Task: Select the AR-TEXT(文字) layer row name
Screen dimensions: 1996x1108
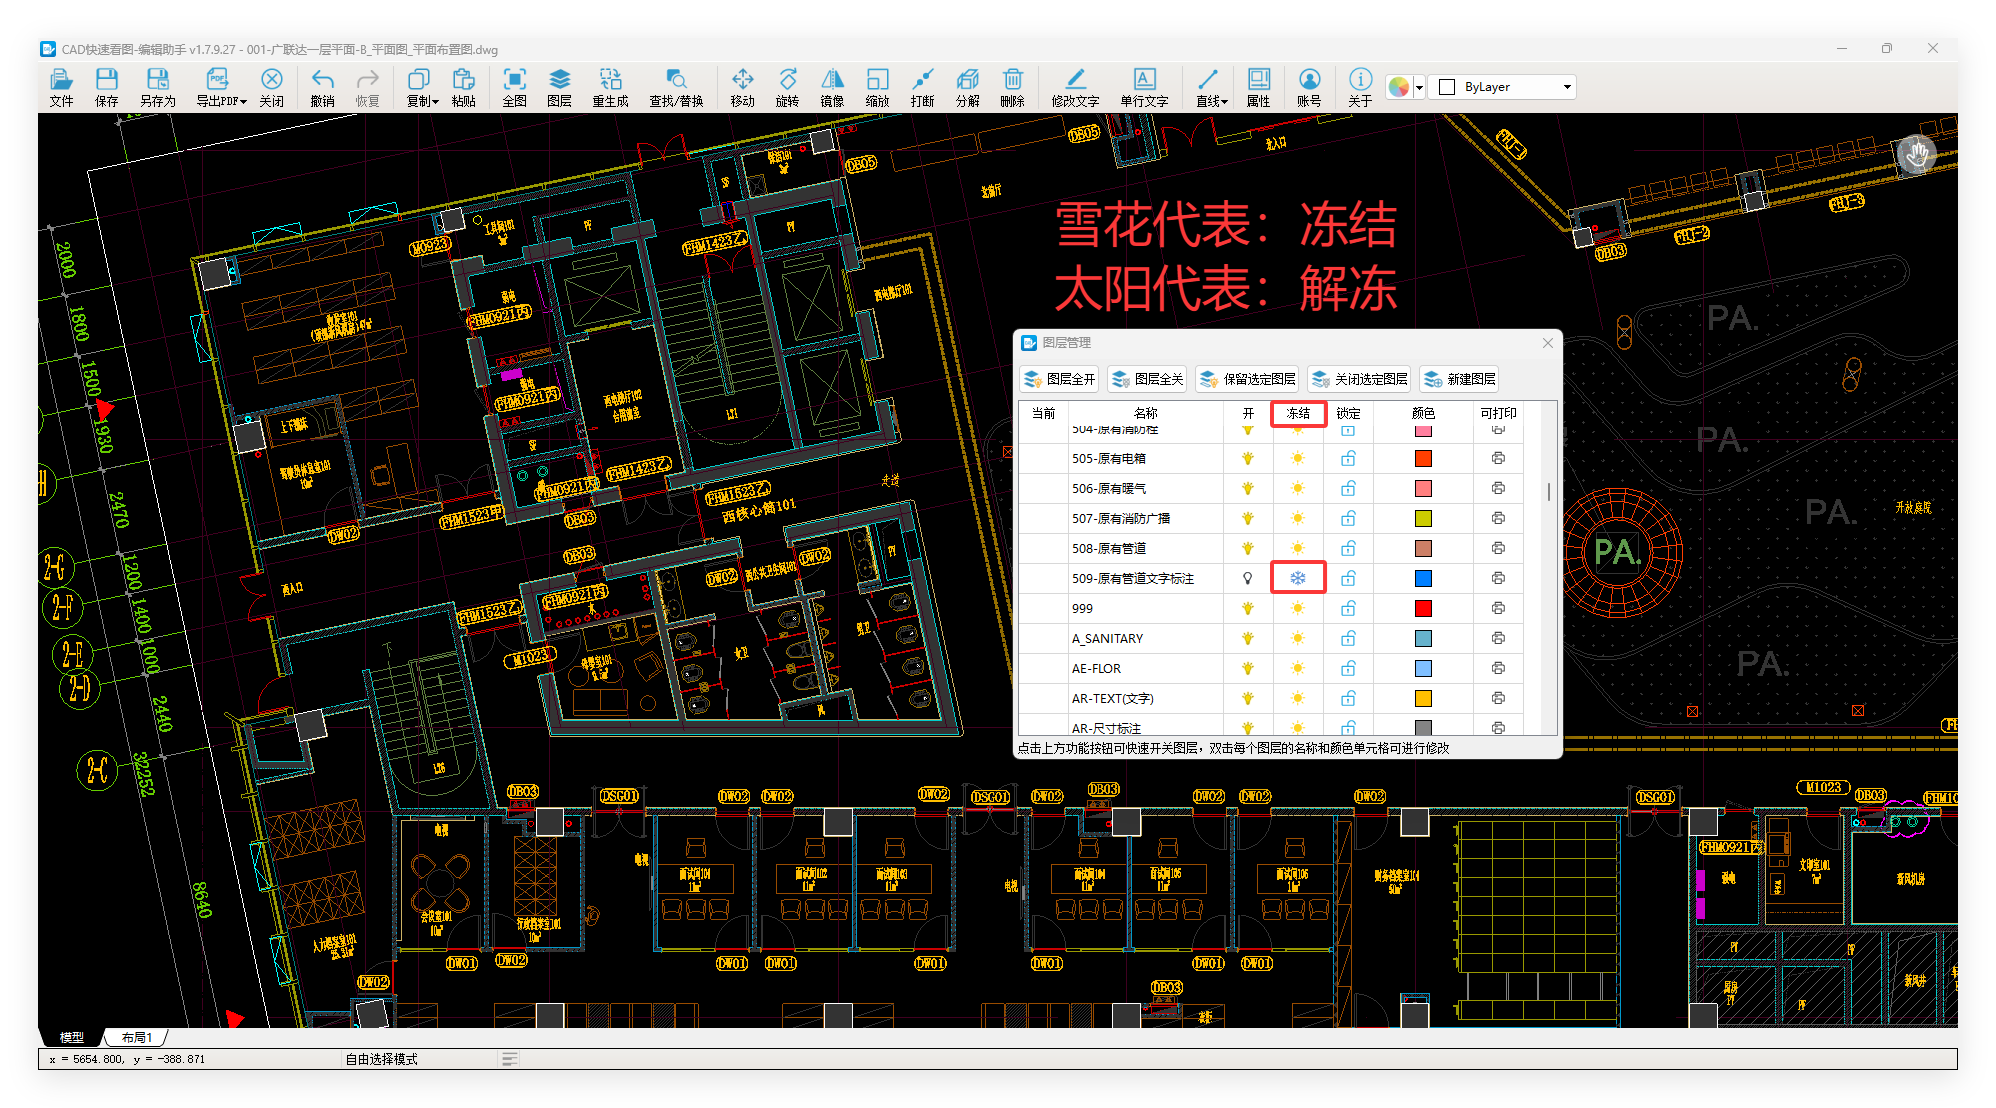Action: coord(1112,698)
